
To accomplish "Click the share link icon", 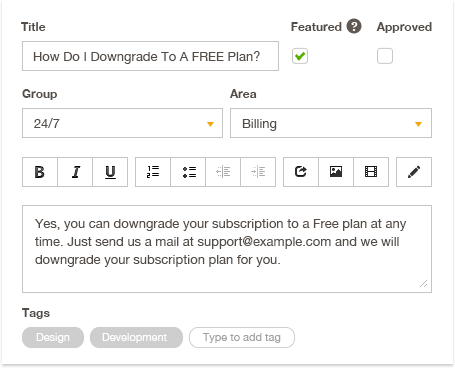I will pos(301,172).
